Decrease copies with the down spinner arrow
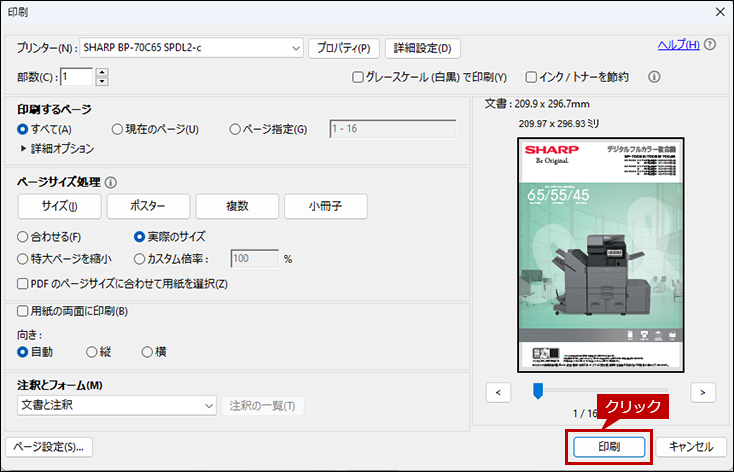Viewport: 734px width, 472px height. (x=102, y=81)
